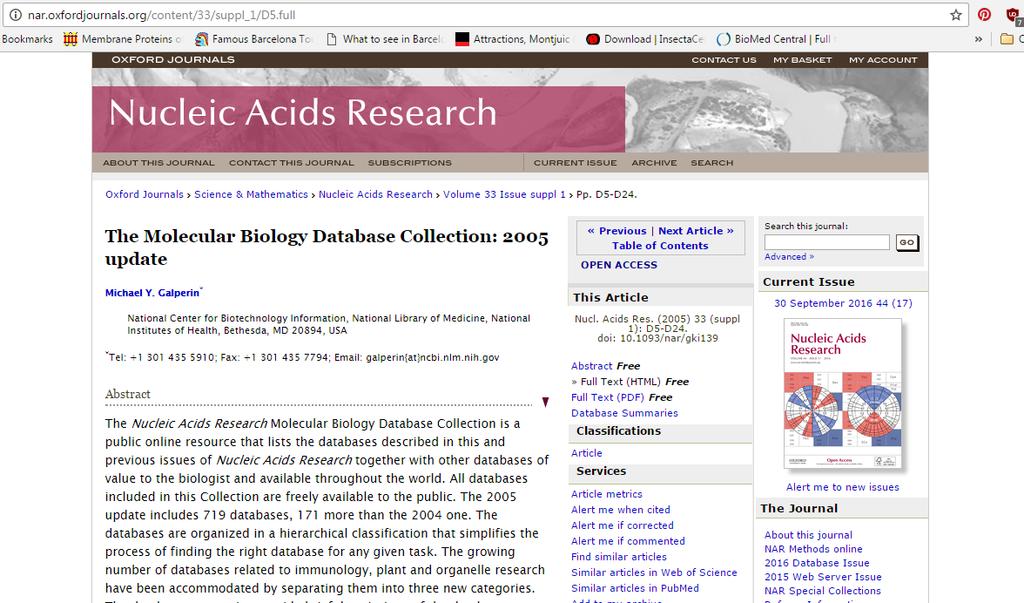Open NAR Methods online link
The image size is (1024, 603).
[x=813, y=549]
